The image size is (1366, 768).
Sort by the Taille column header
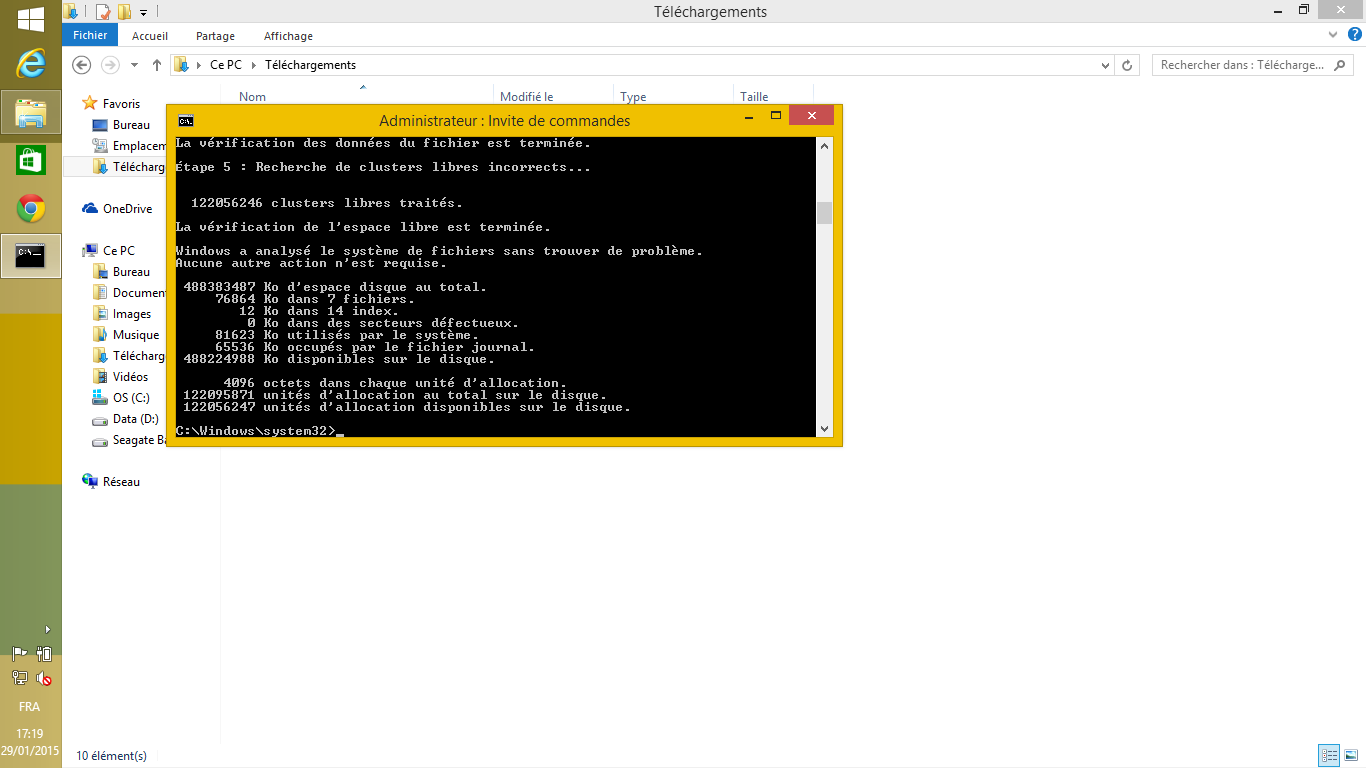[754, 97]
